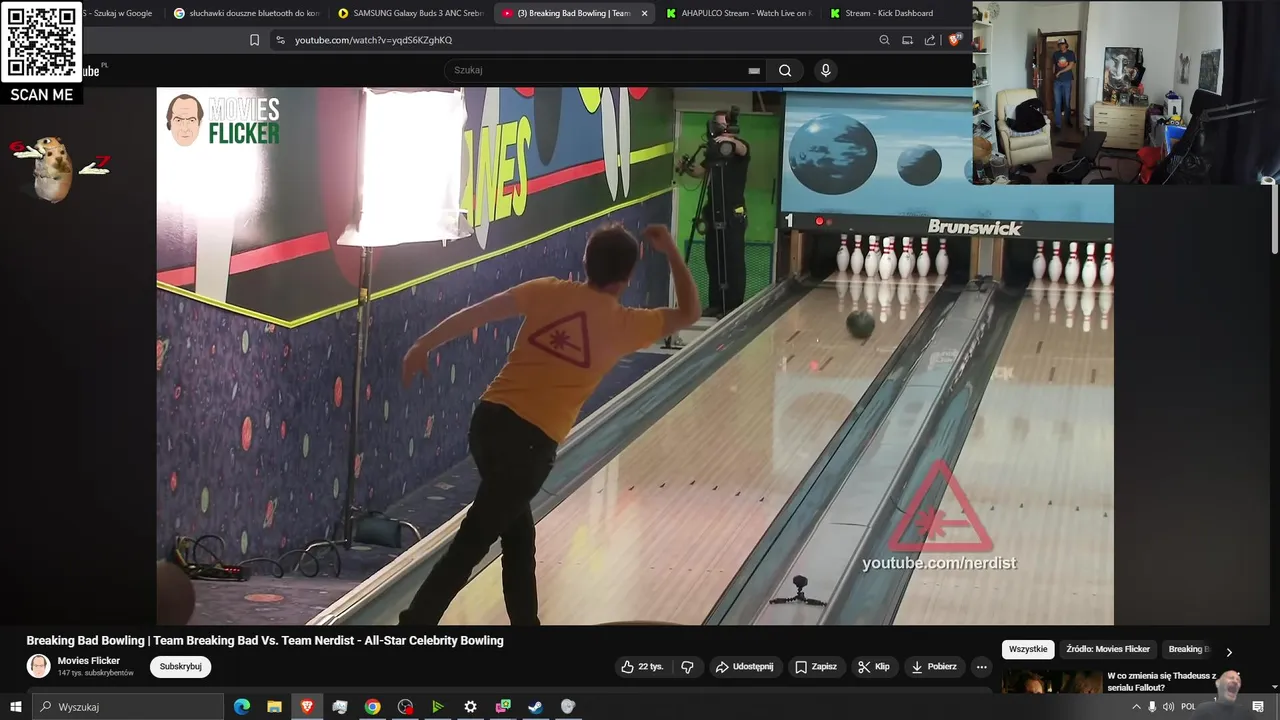Open File Explorer from the taskbar

click(274, 707)
